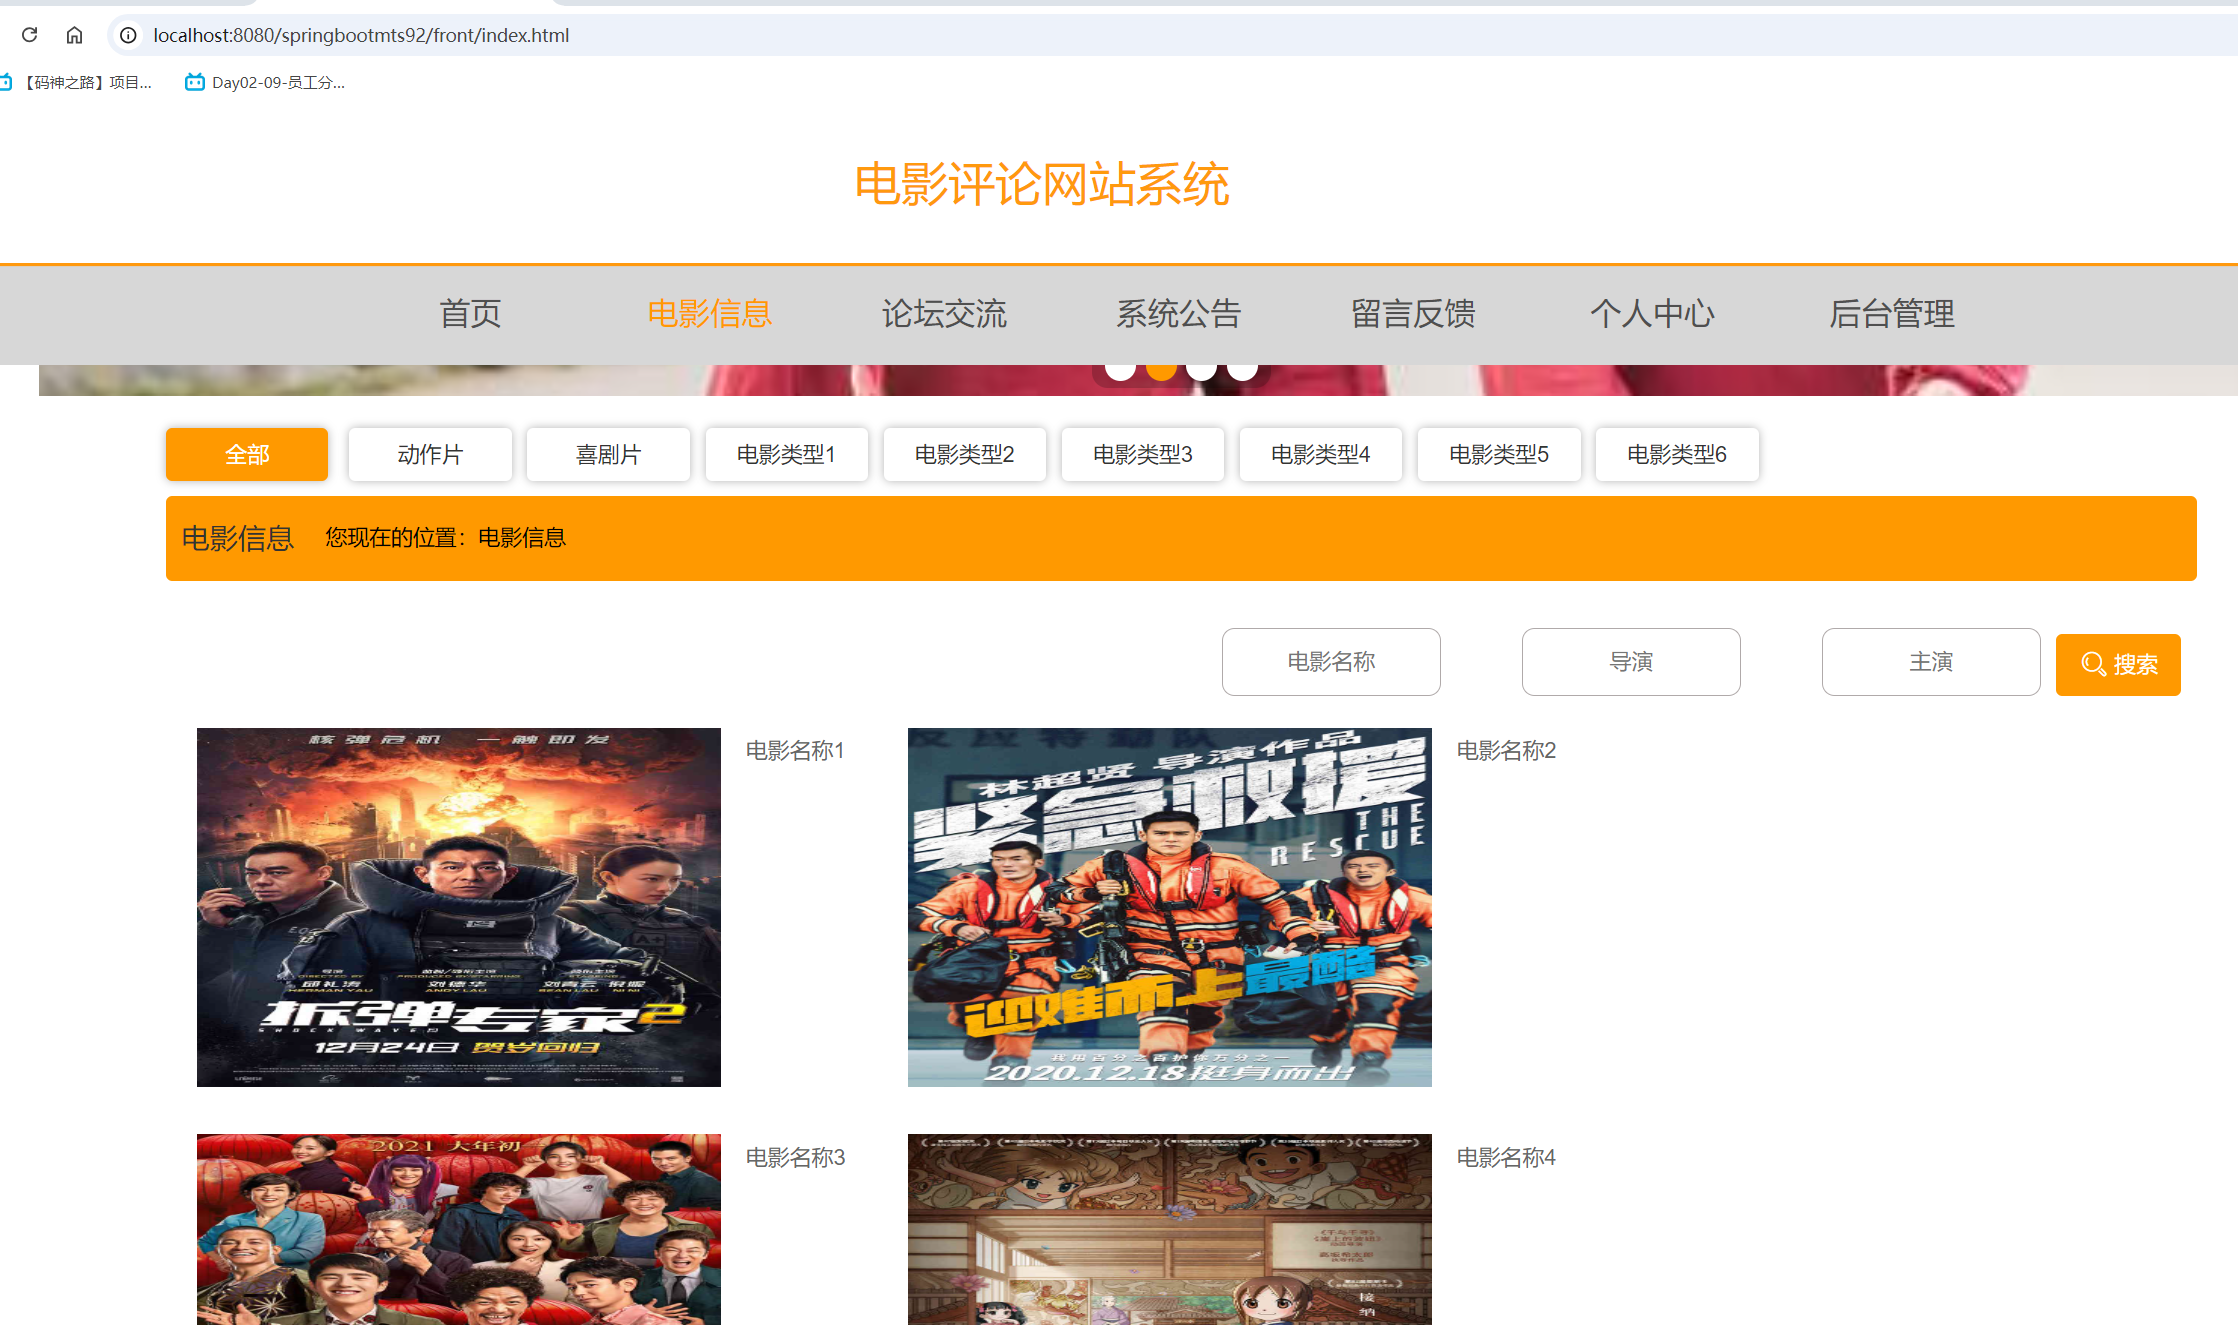This screenshot has height=1325, width=2238.
Task: Click the site info icon in address bar
Action: [x=128, y=34]
